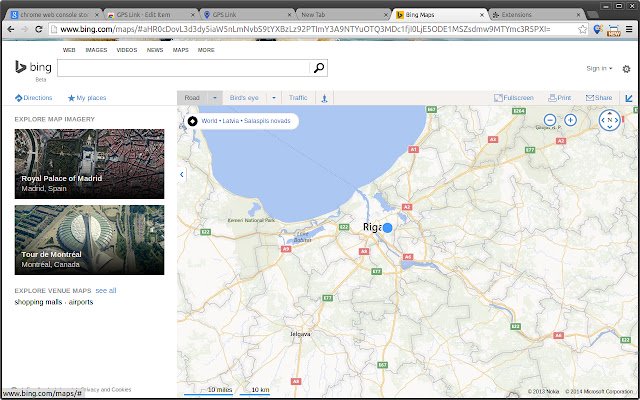Switch to the chrome web console tab
Screen dimensions: 640x400
[54, 15]
